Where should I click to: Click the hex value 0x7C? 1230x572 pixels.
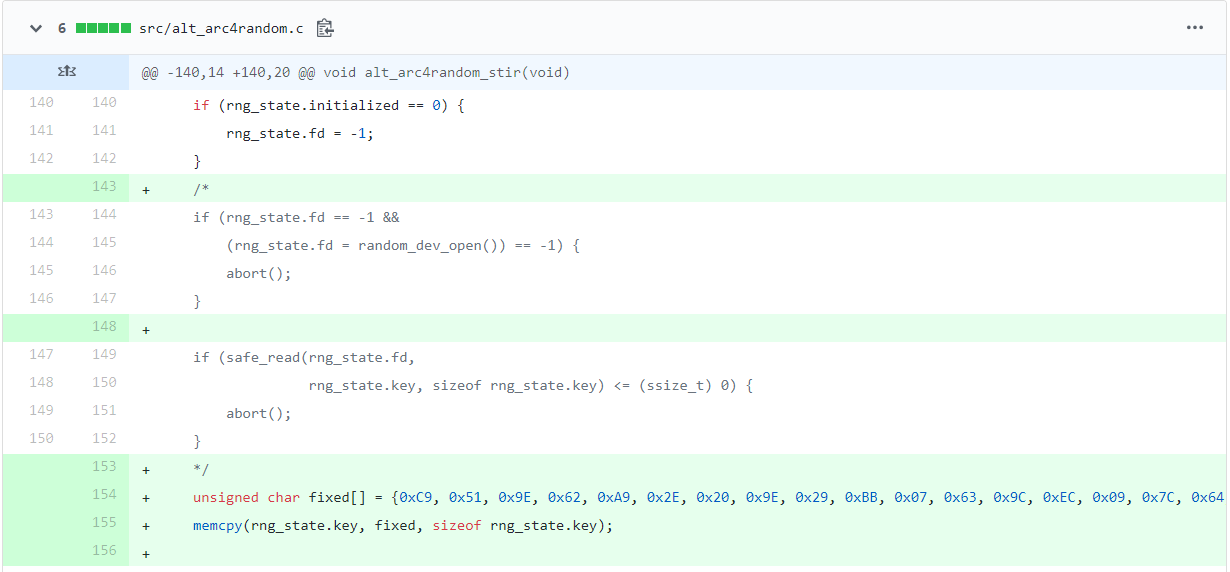coord(1158,497)
